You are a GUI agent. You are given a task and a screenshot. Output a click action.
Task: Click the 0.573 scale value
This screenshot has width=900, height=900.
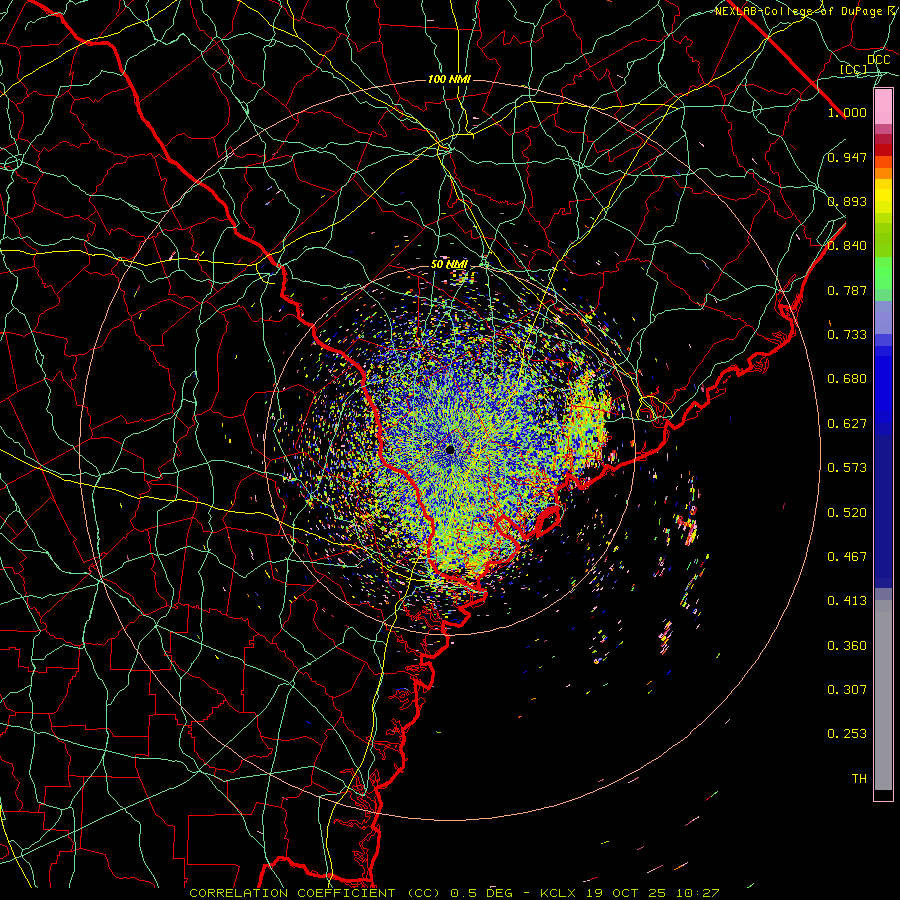[847, 468]
